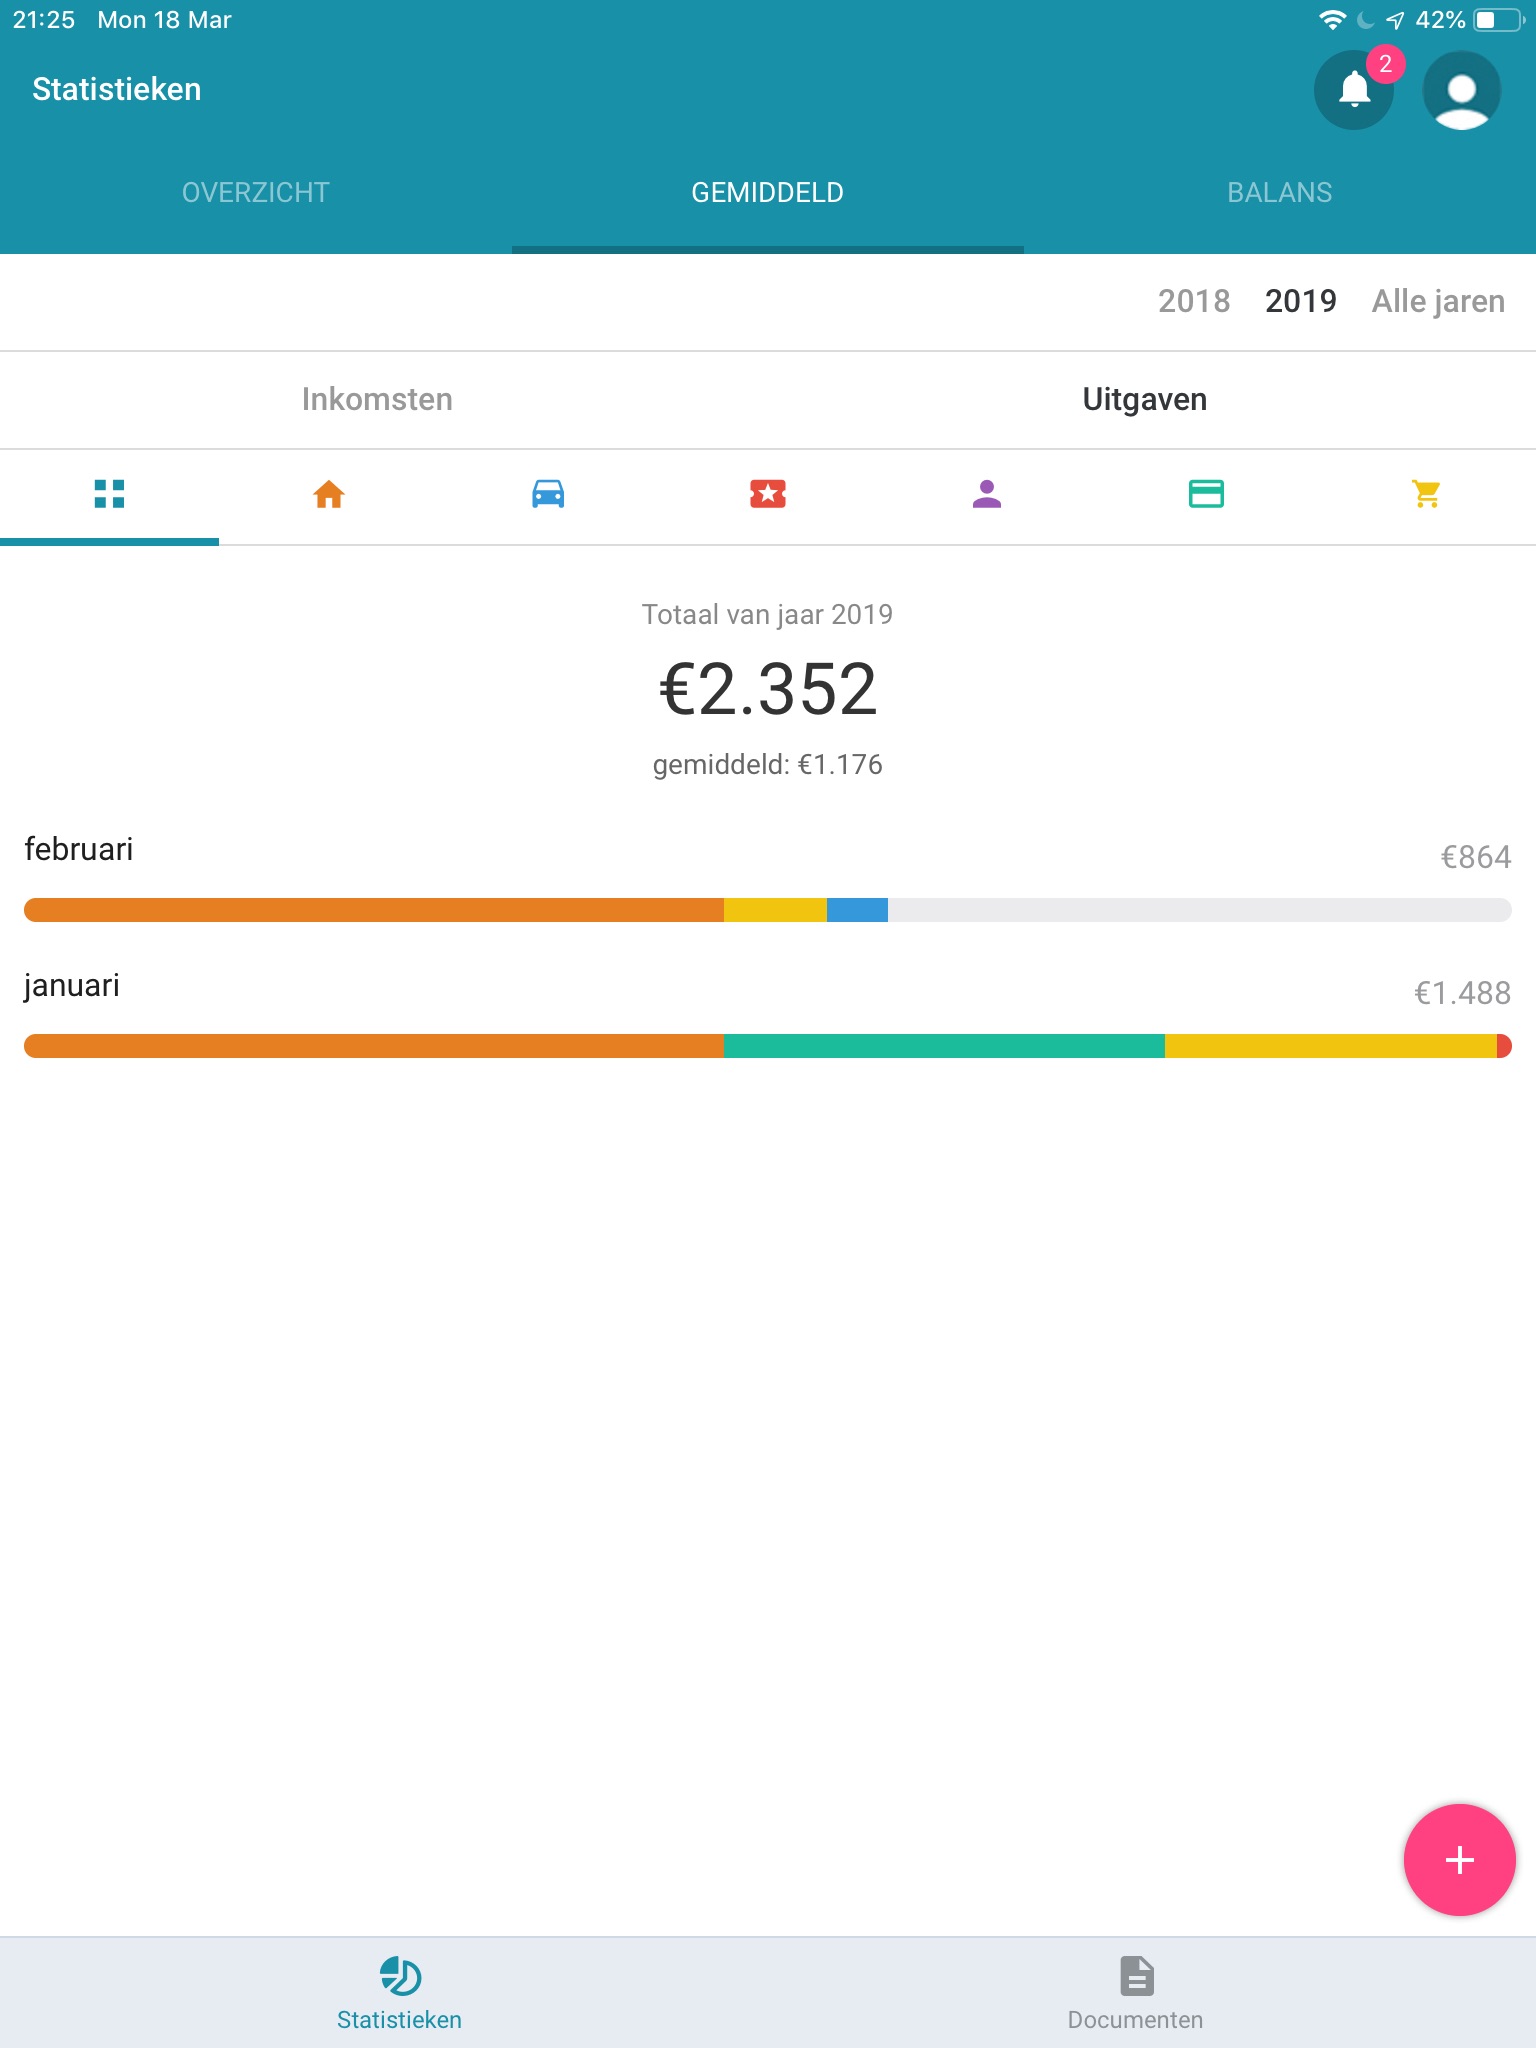Tap the €1.488 januari amount

(x=1462, y=993)
